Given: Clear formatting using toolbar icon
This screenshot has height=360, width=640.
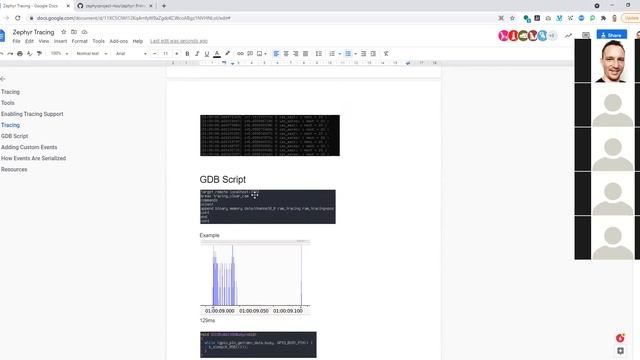Looking at the screenshot, I should click(386, 53).
